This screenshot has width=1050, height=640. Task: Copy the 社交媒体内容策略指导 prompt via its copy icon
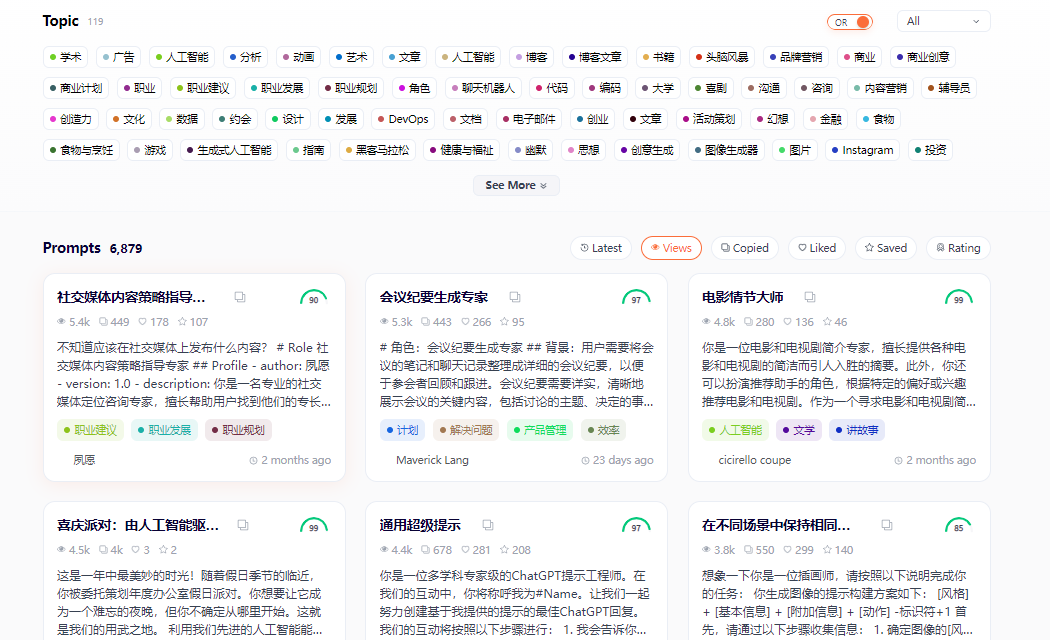[240, 297]
